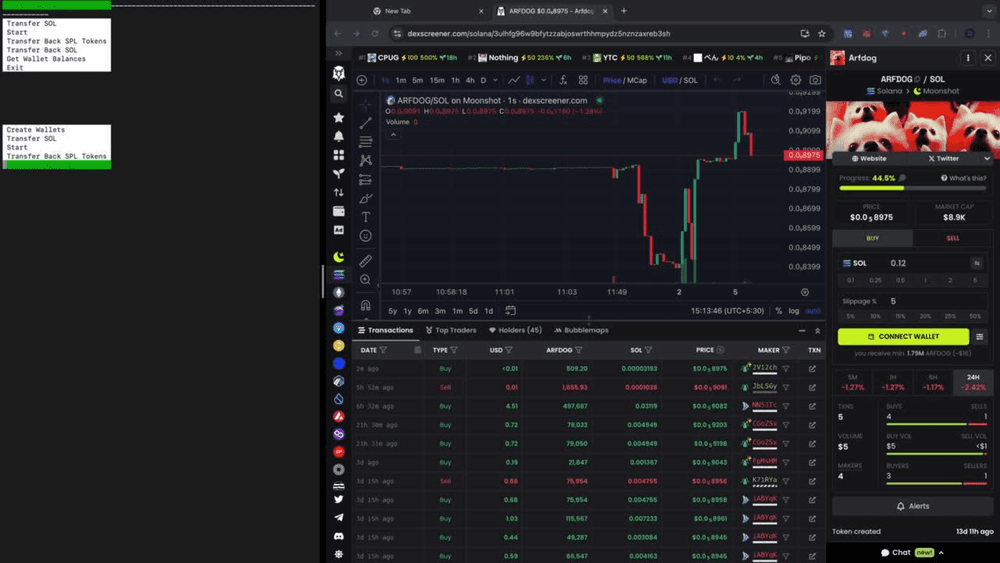Select the trend line drawing tool

(x=365, y=122)
